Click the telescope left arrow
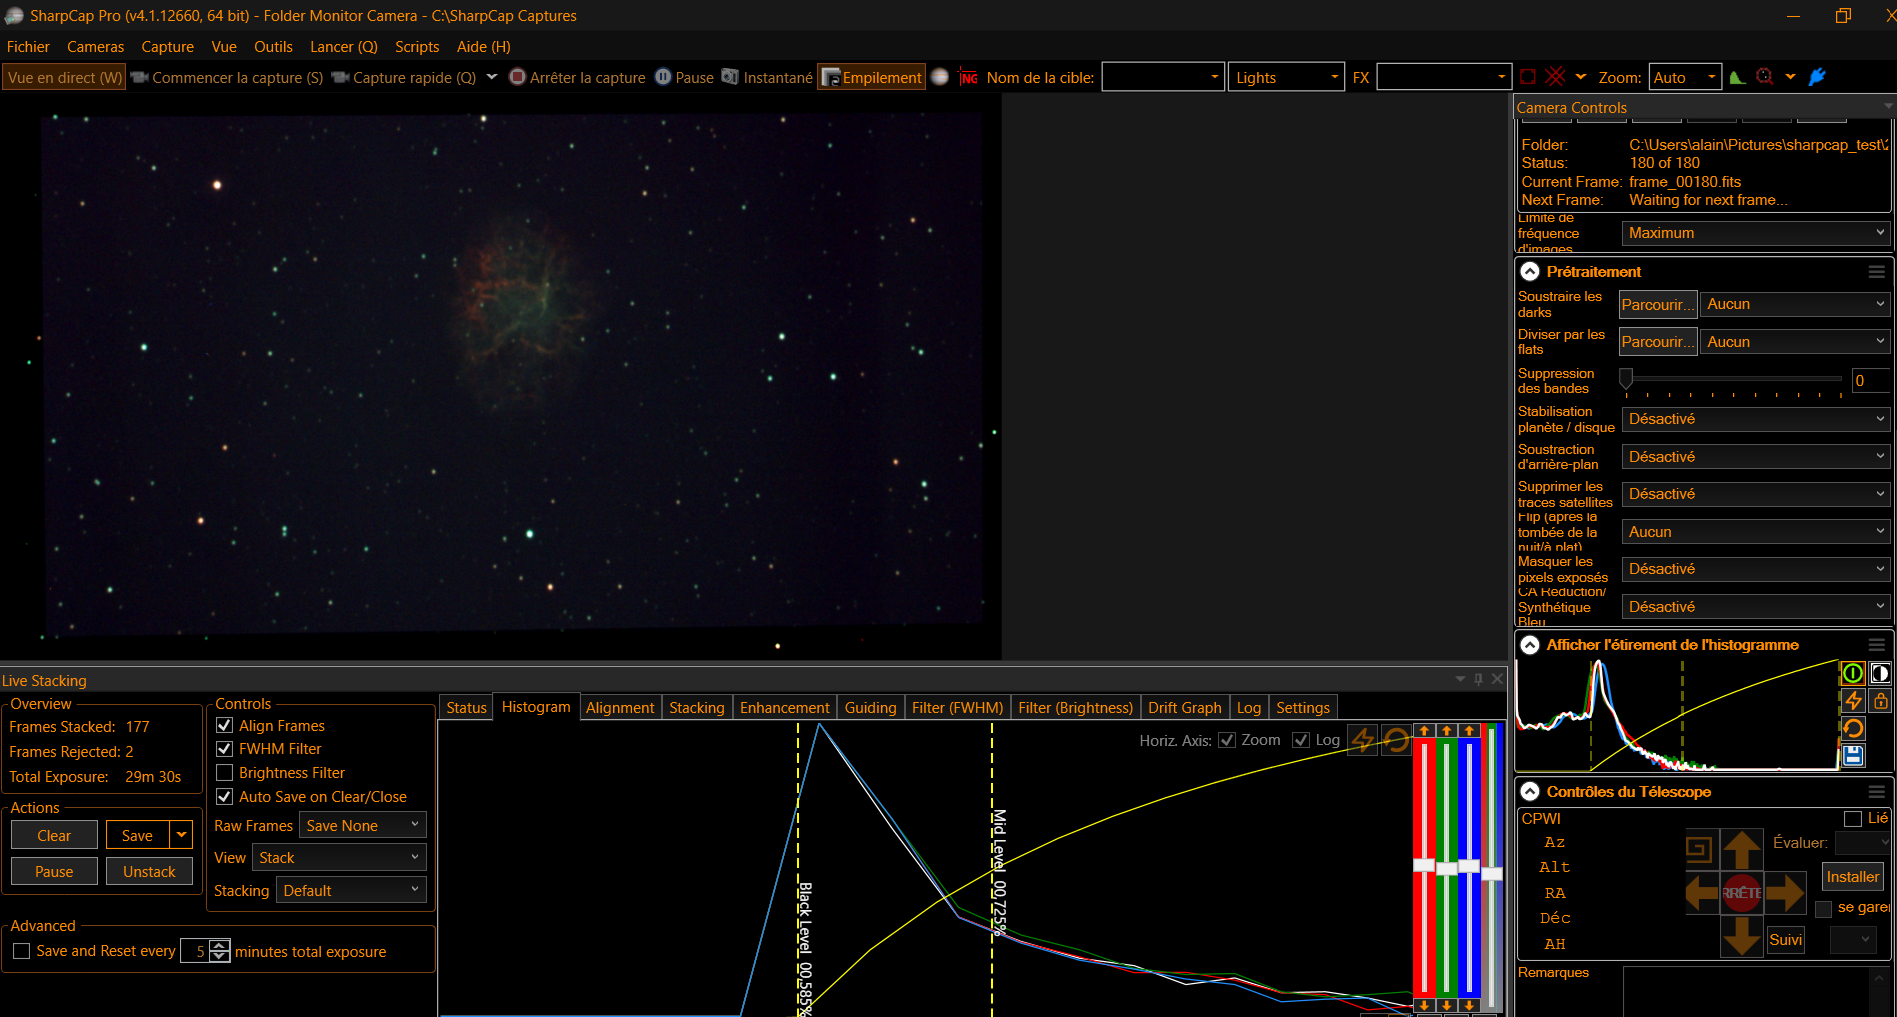1897x1017 pixels. [x=1702, y=892]
